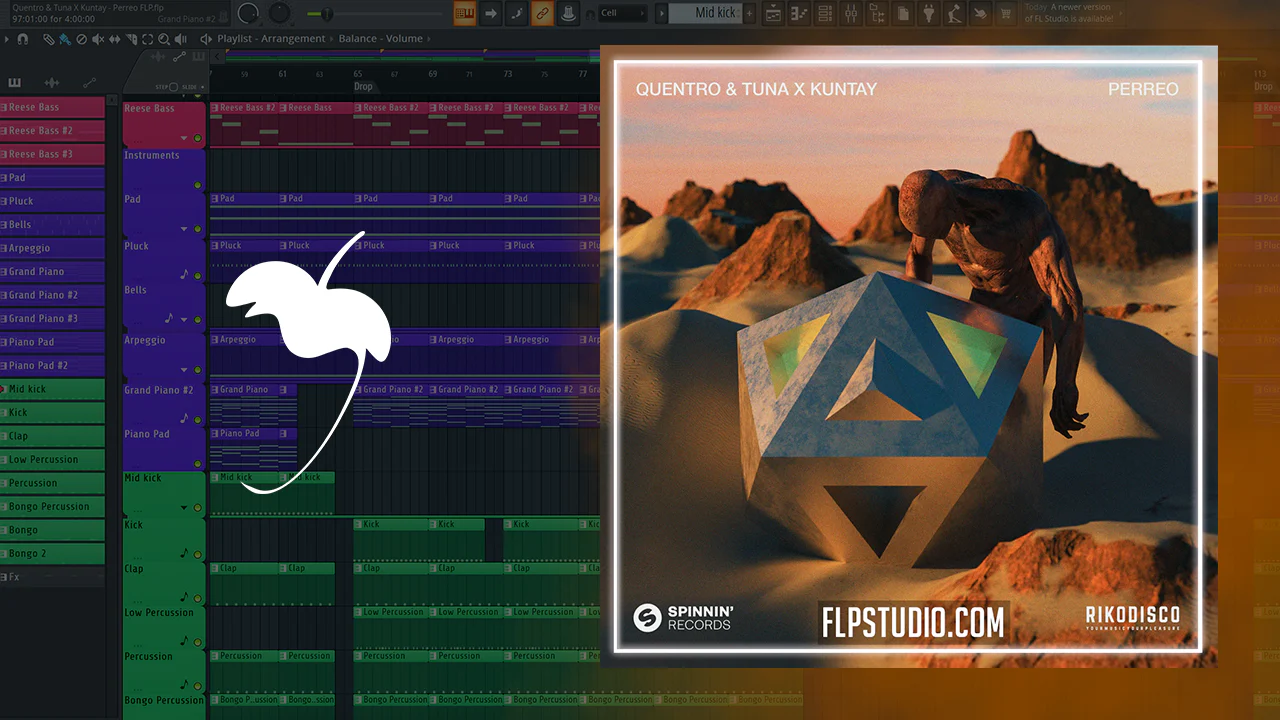1280x720 pixels.
Task: Open the browser and plugin picker view
Action: pyautogui.click(x=878, y=13)
